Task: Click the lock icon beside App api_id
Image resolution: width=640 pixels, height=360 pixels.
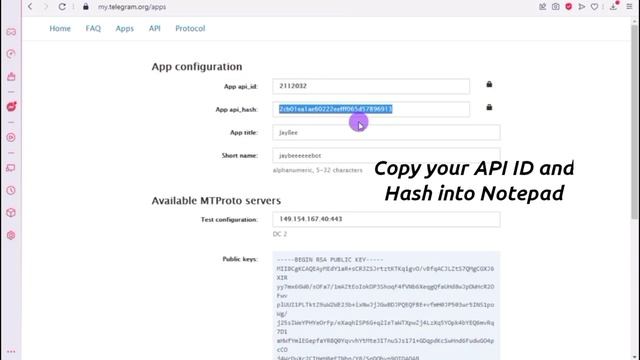Action: click(489, 84)
